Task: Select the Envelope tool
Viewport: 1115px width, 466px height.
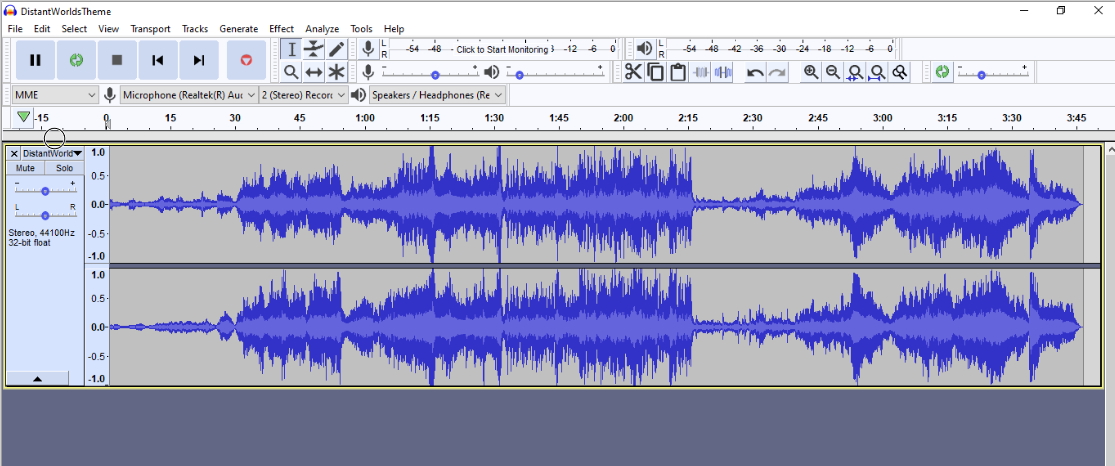Action: (x=314, y=49)
